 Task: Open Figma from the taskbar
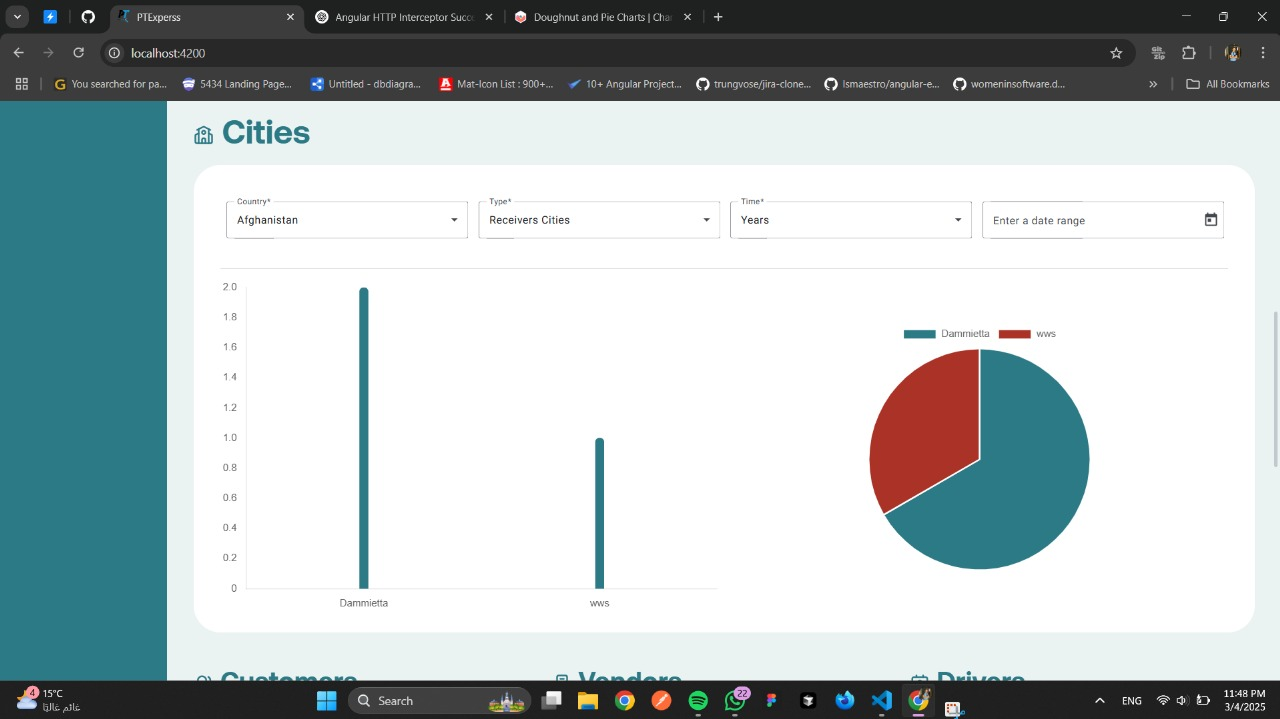[771, 701]
